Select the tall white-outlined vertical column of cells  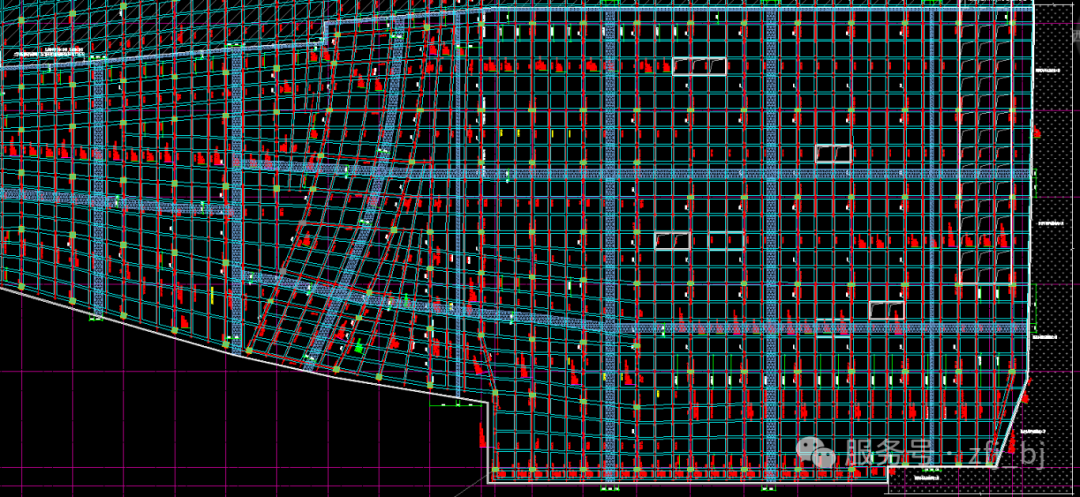[x=986, y=142]
